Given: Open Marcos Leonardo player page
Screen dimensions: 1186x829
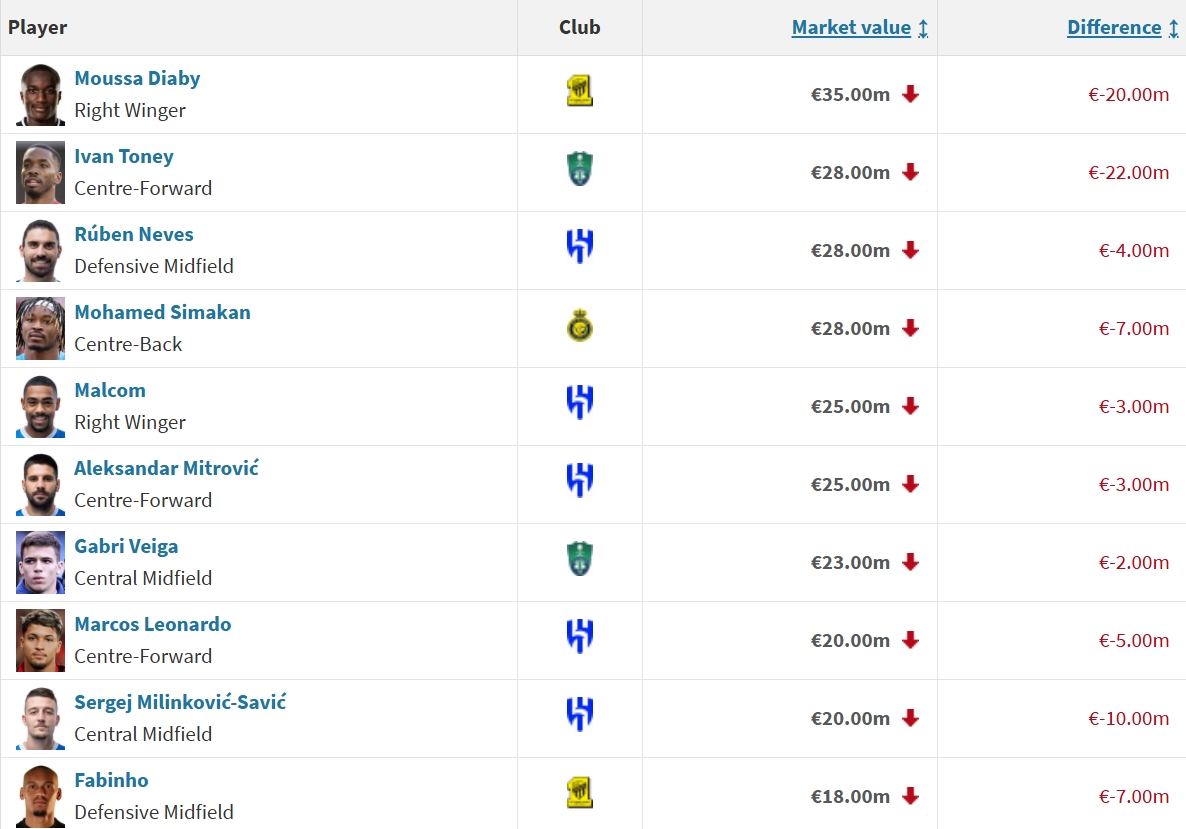Looking at the screenshot, I should pyautogui.click(x=152, y=624).
